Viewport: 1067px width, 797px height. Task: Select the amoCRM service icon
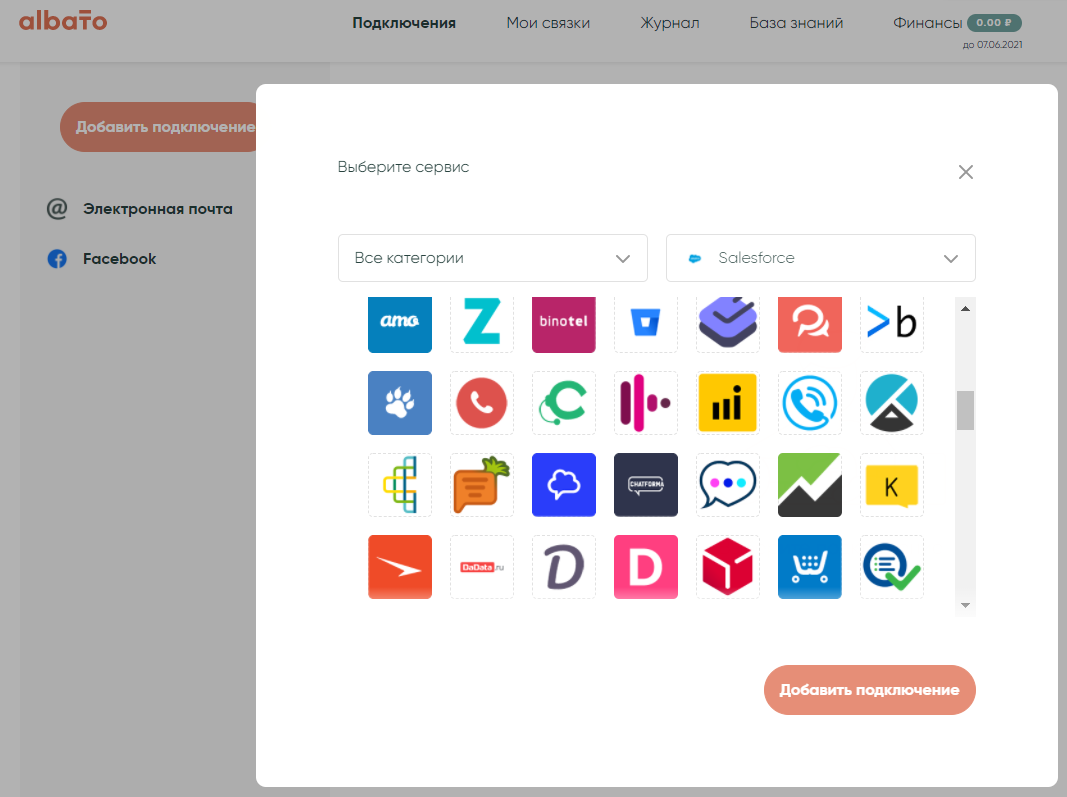400,322
